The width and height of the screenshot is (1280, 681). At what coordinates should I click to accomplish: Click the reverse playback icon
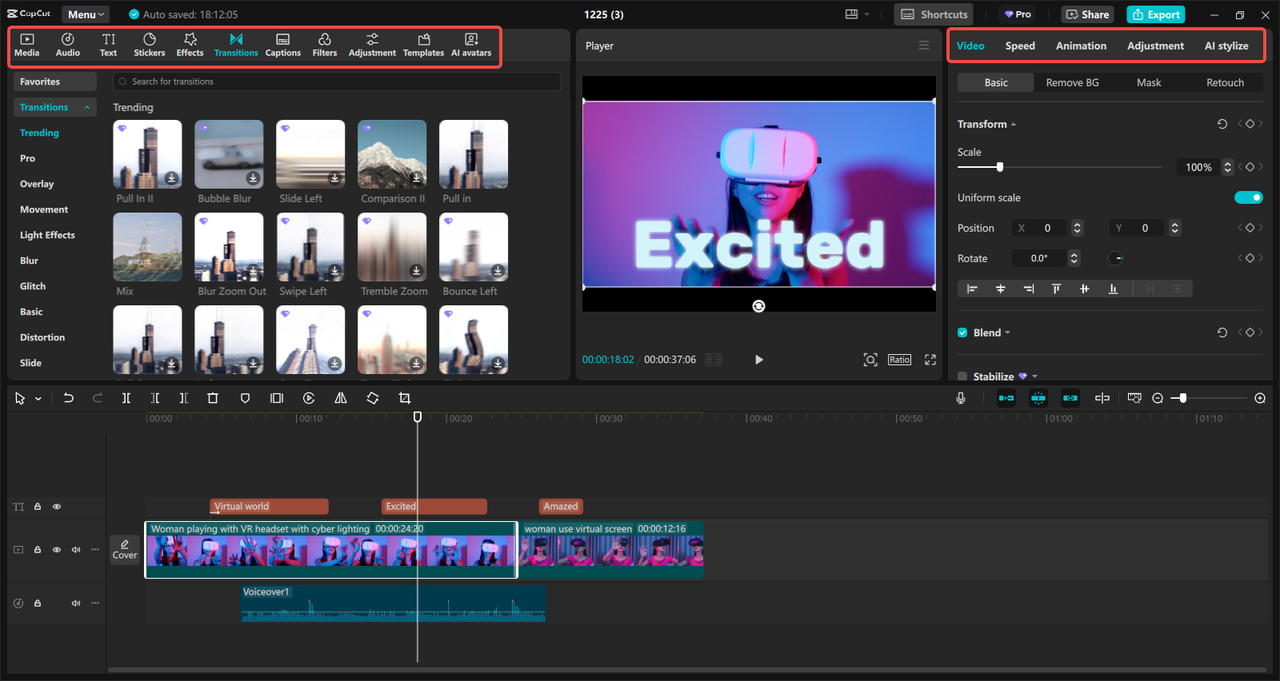coord(309,398)
